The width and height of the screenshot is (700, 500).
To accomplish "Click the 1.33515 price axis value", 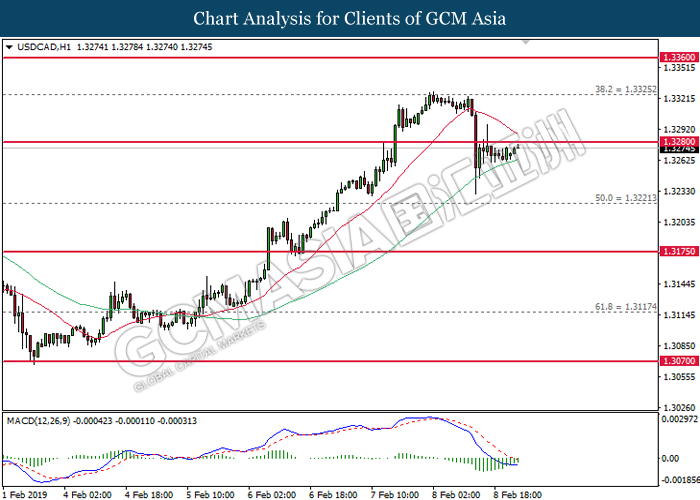I will [x=679, y=68].
